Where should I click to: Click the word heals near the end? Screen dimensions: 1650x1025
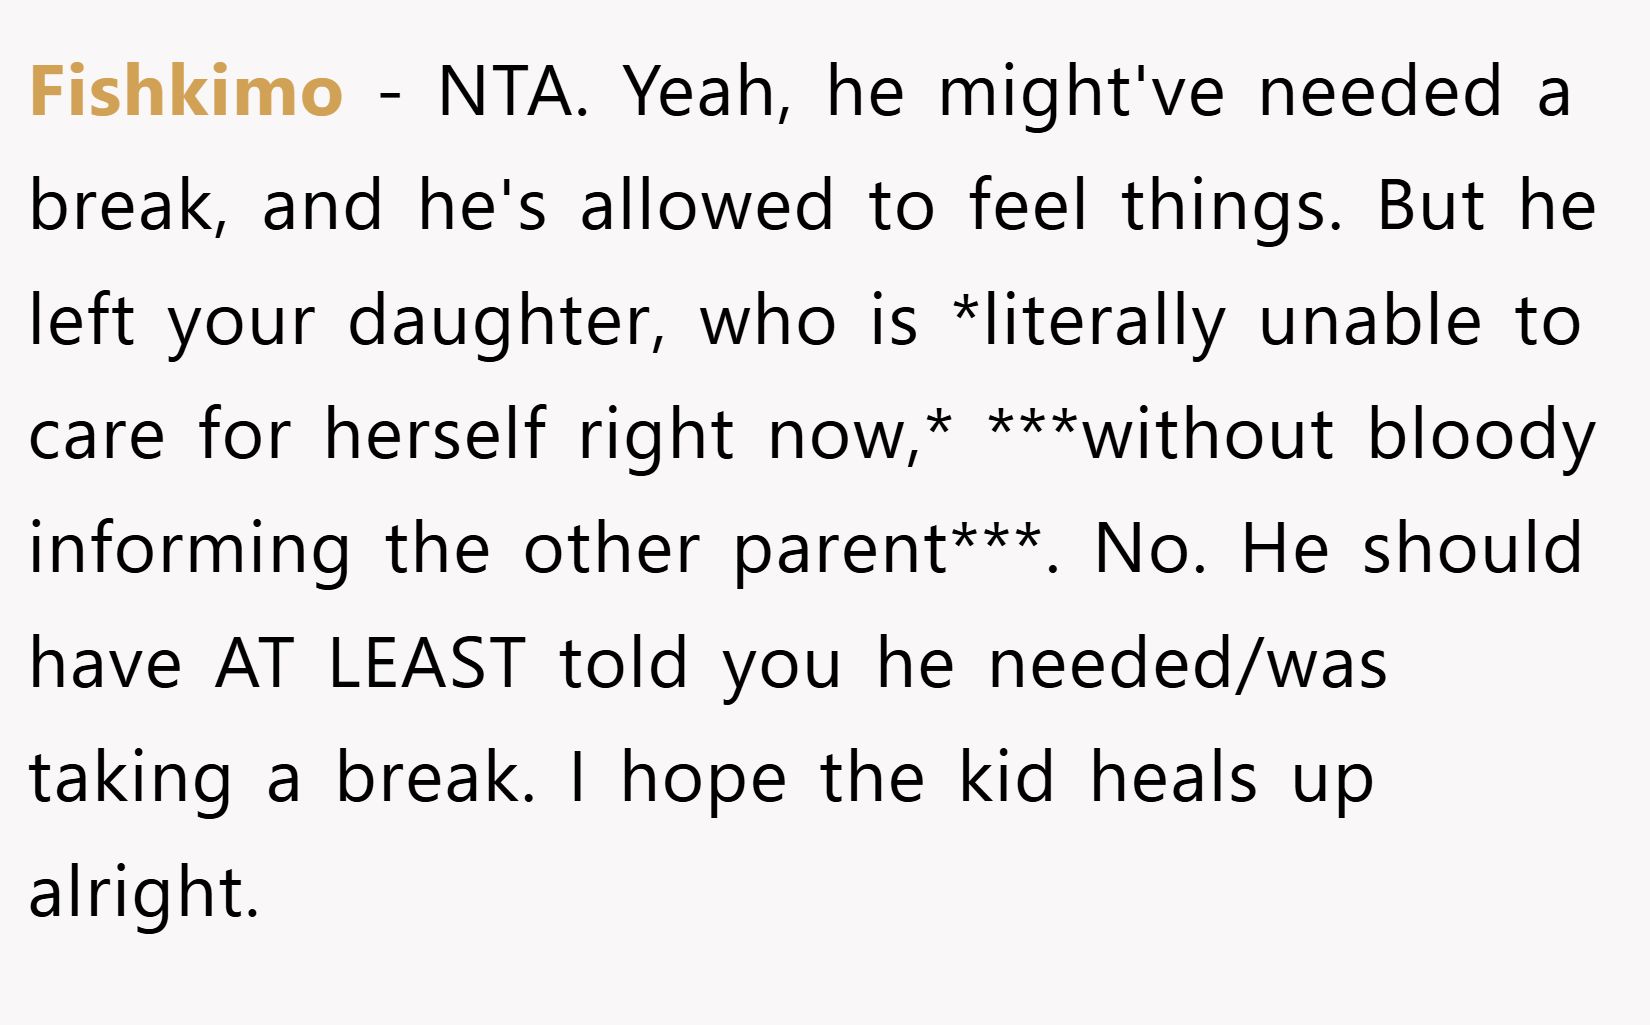pyautogui.click(x=1173, y=776)
